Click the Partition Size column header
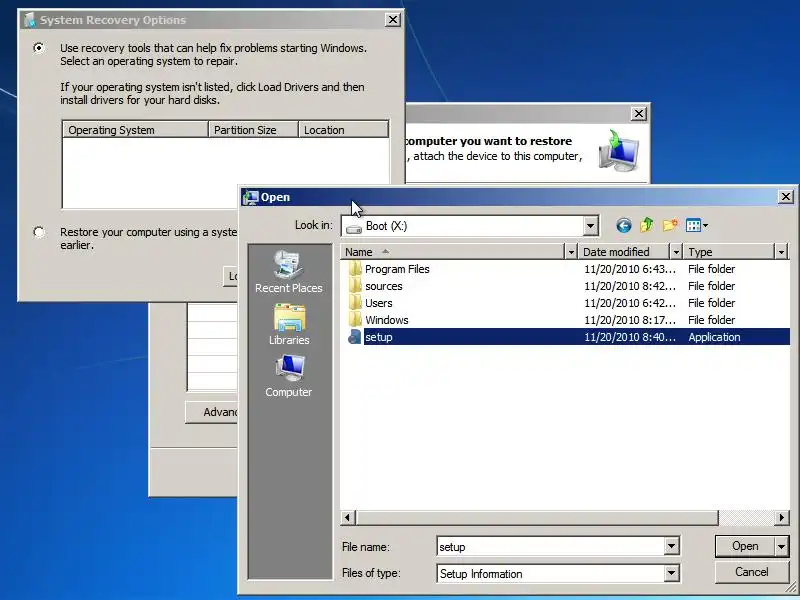 [x=253, y=130]
